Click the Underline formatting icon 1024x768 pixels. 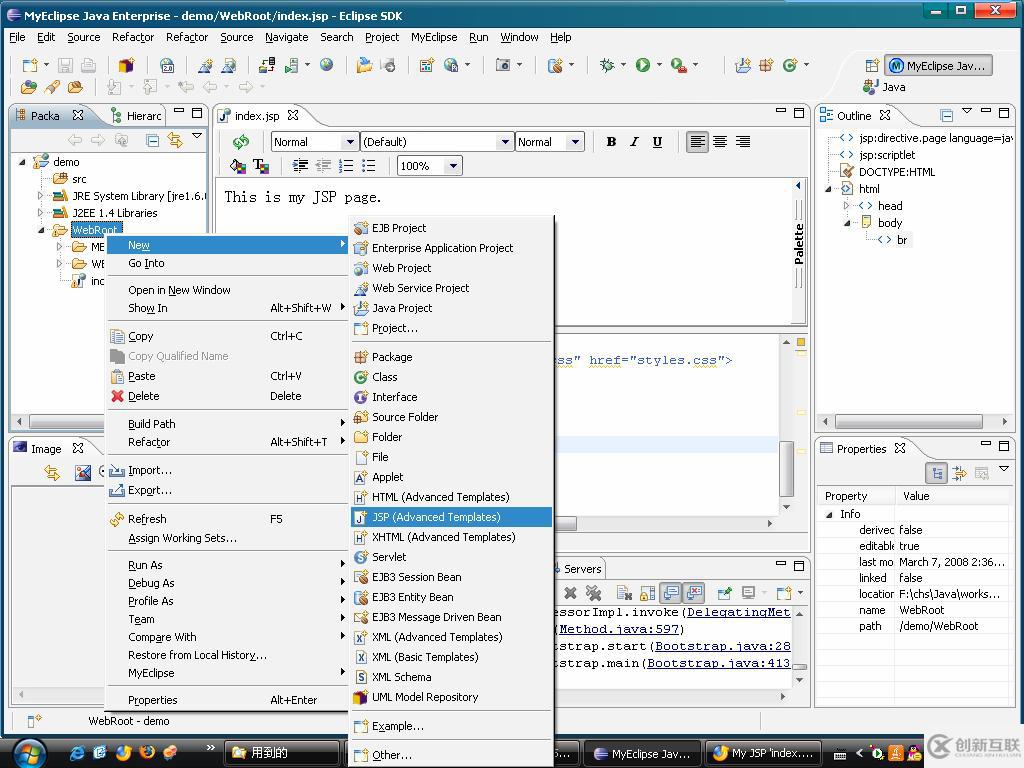pos(657,142)
